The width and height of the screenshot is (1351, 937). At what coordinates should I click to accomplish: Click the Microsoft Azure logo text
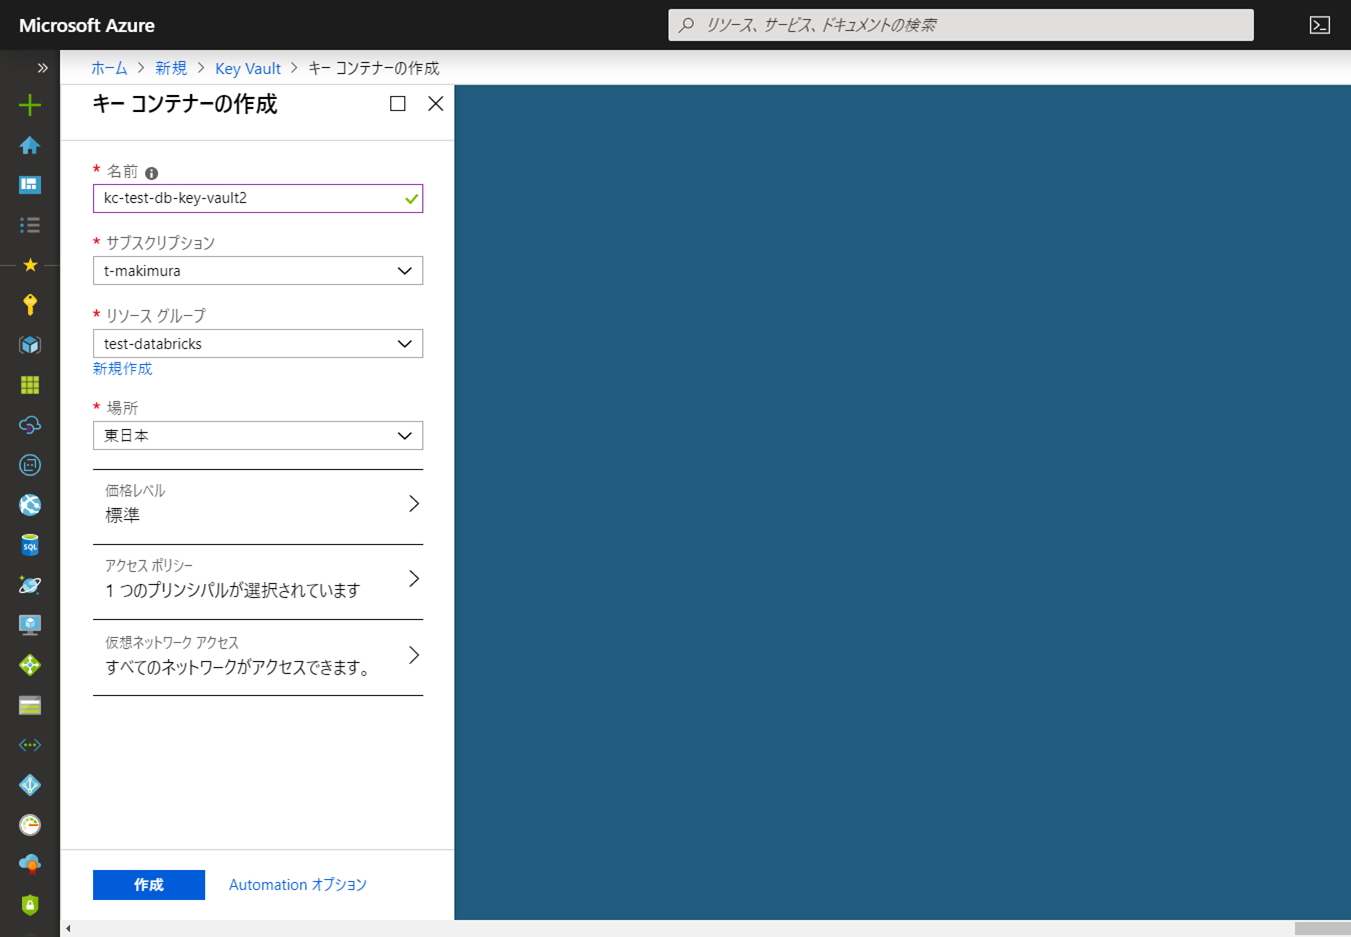87,25
